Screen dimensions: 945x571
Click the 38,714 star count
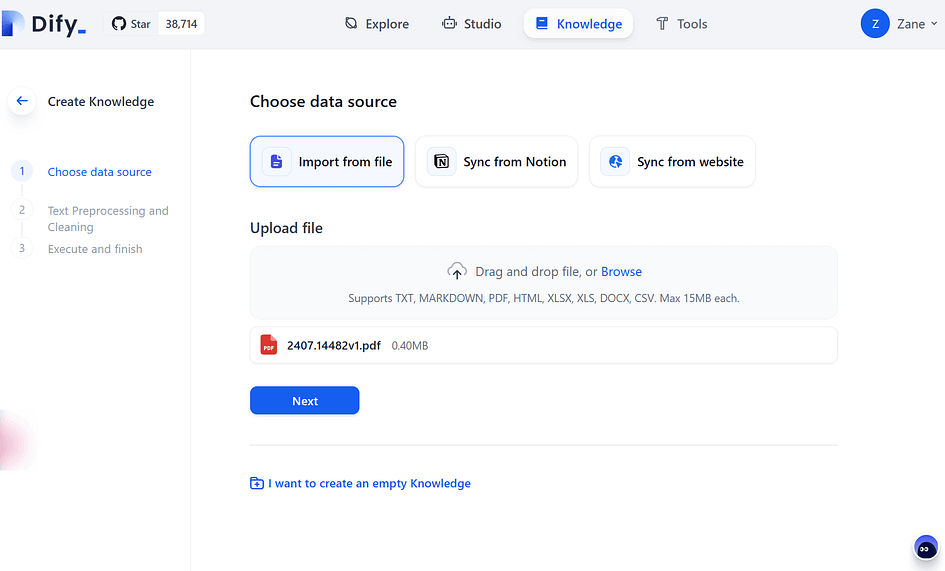pyautogui.click(x=181, y=24)
